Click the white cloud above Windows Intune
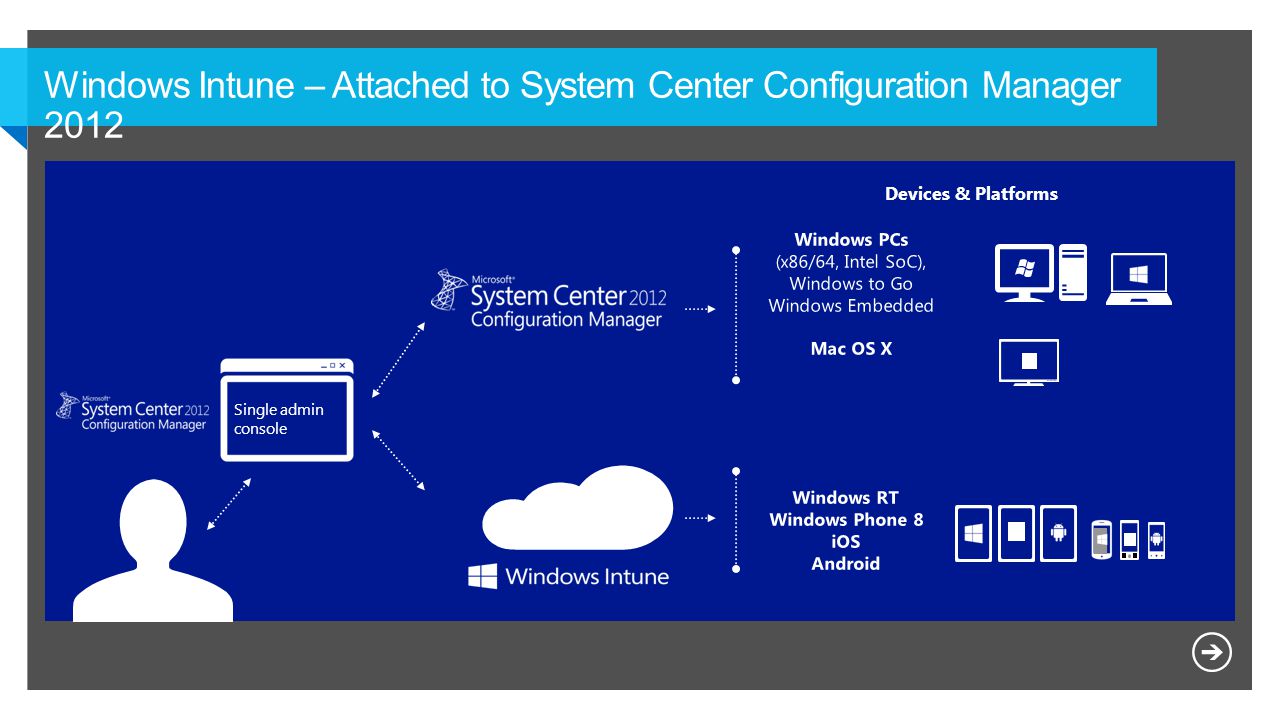The image size is (1280, 720). [x=578, y=508]
